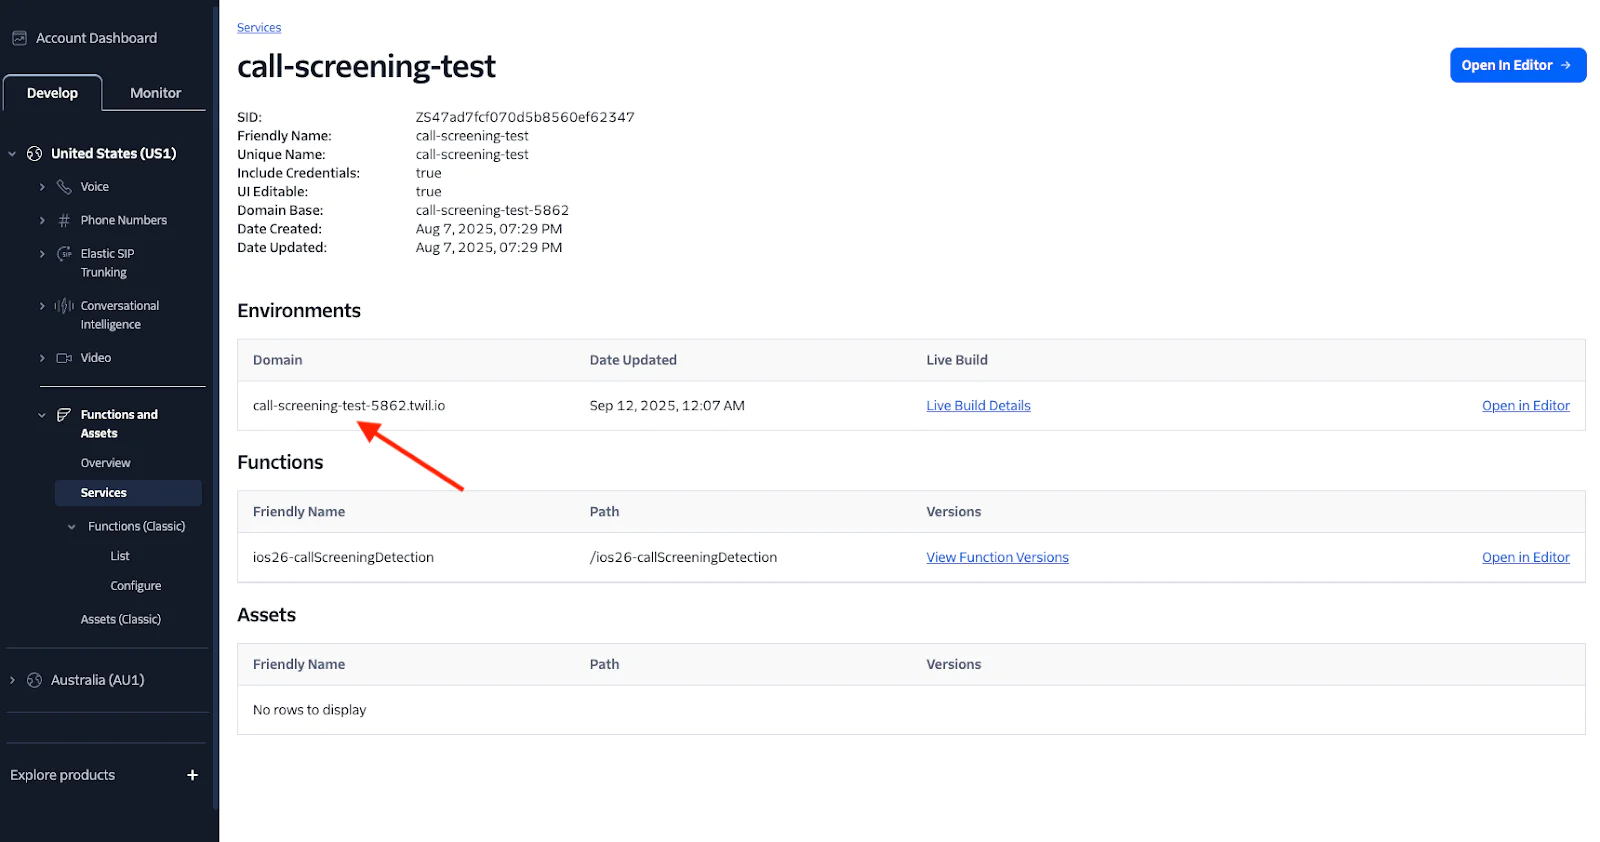
Task: Click the No rows to display text
Action: [309, 710]
